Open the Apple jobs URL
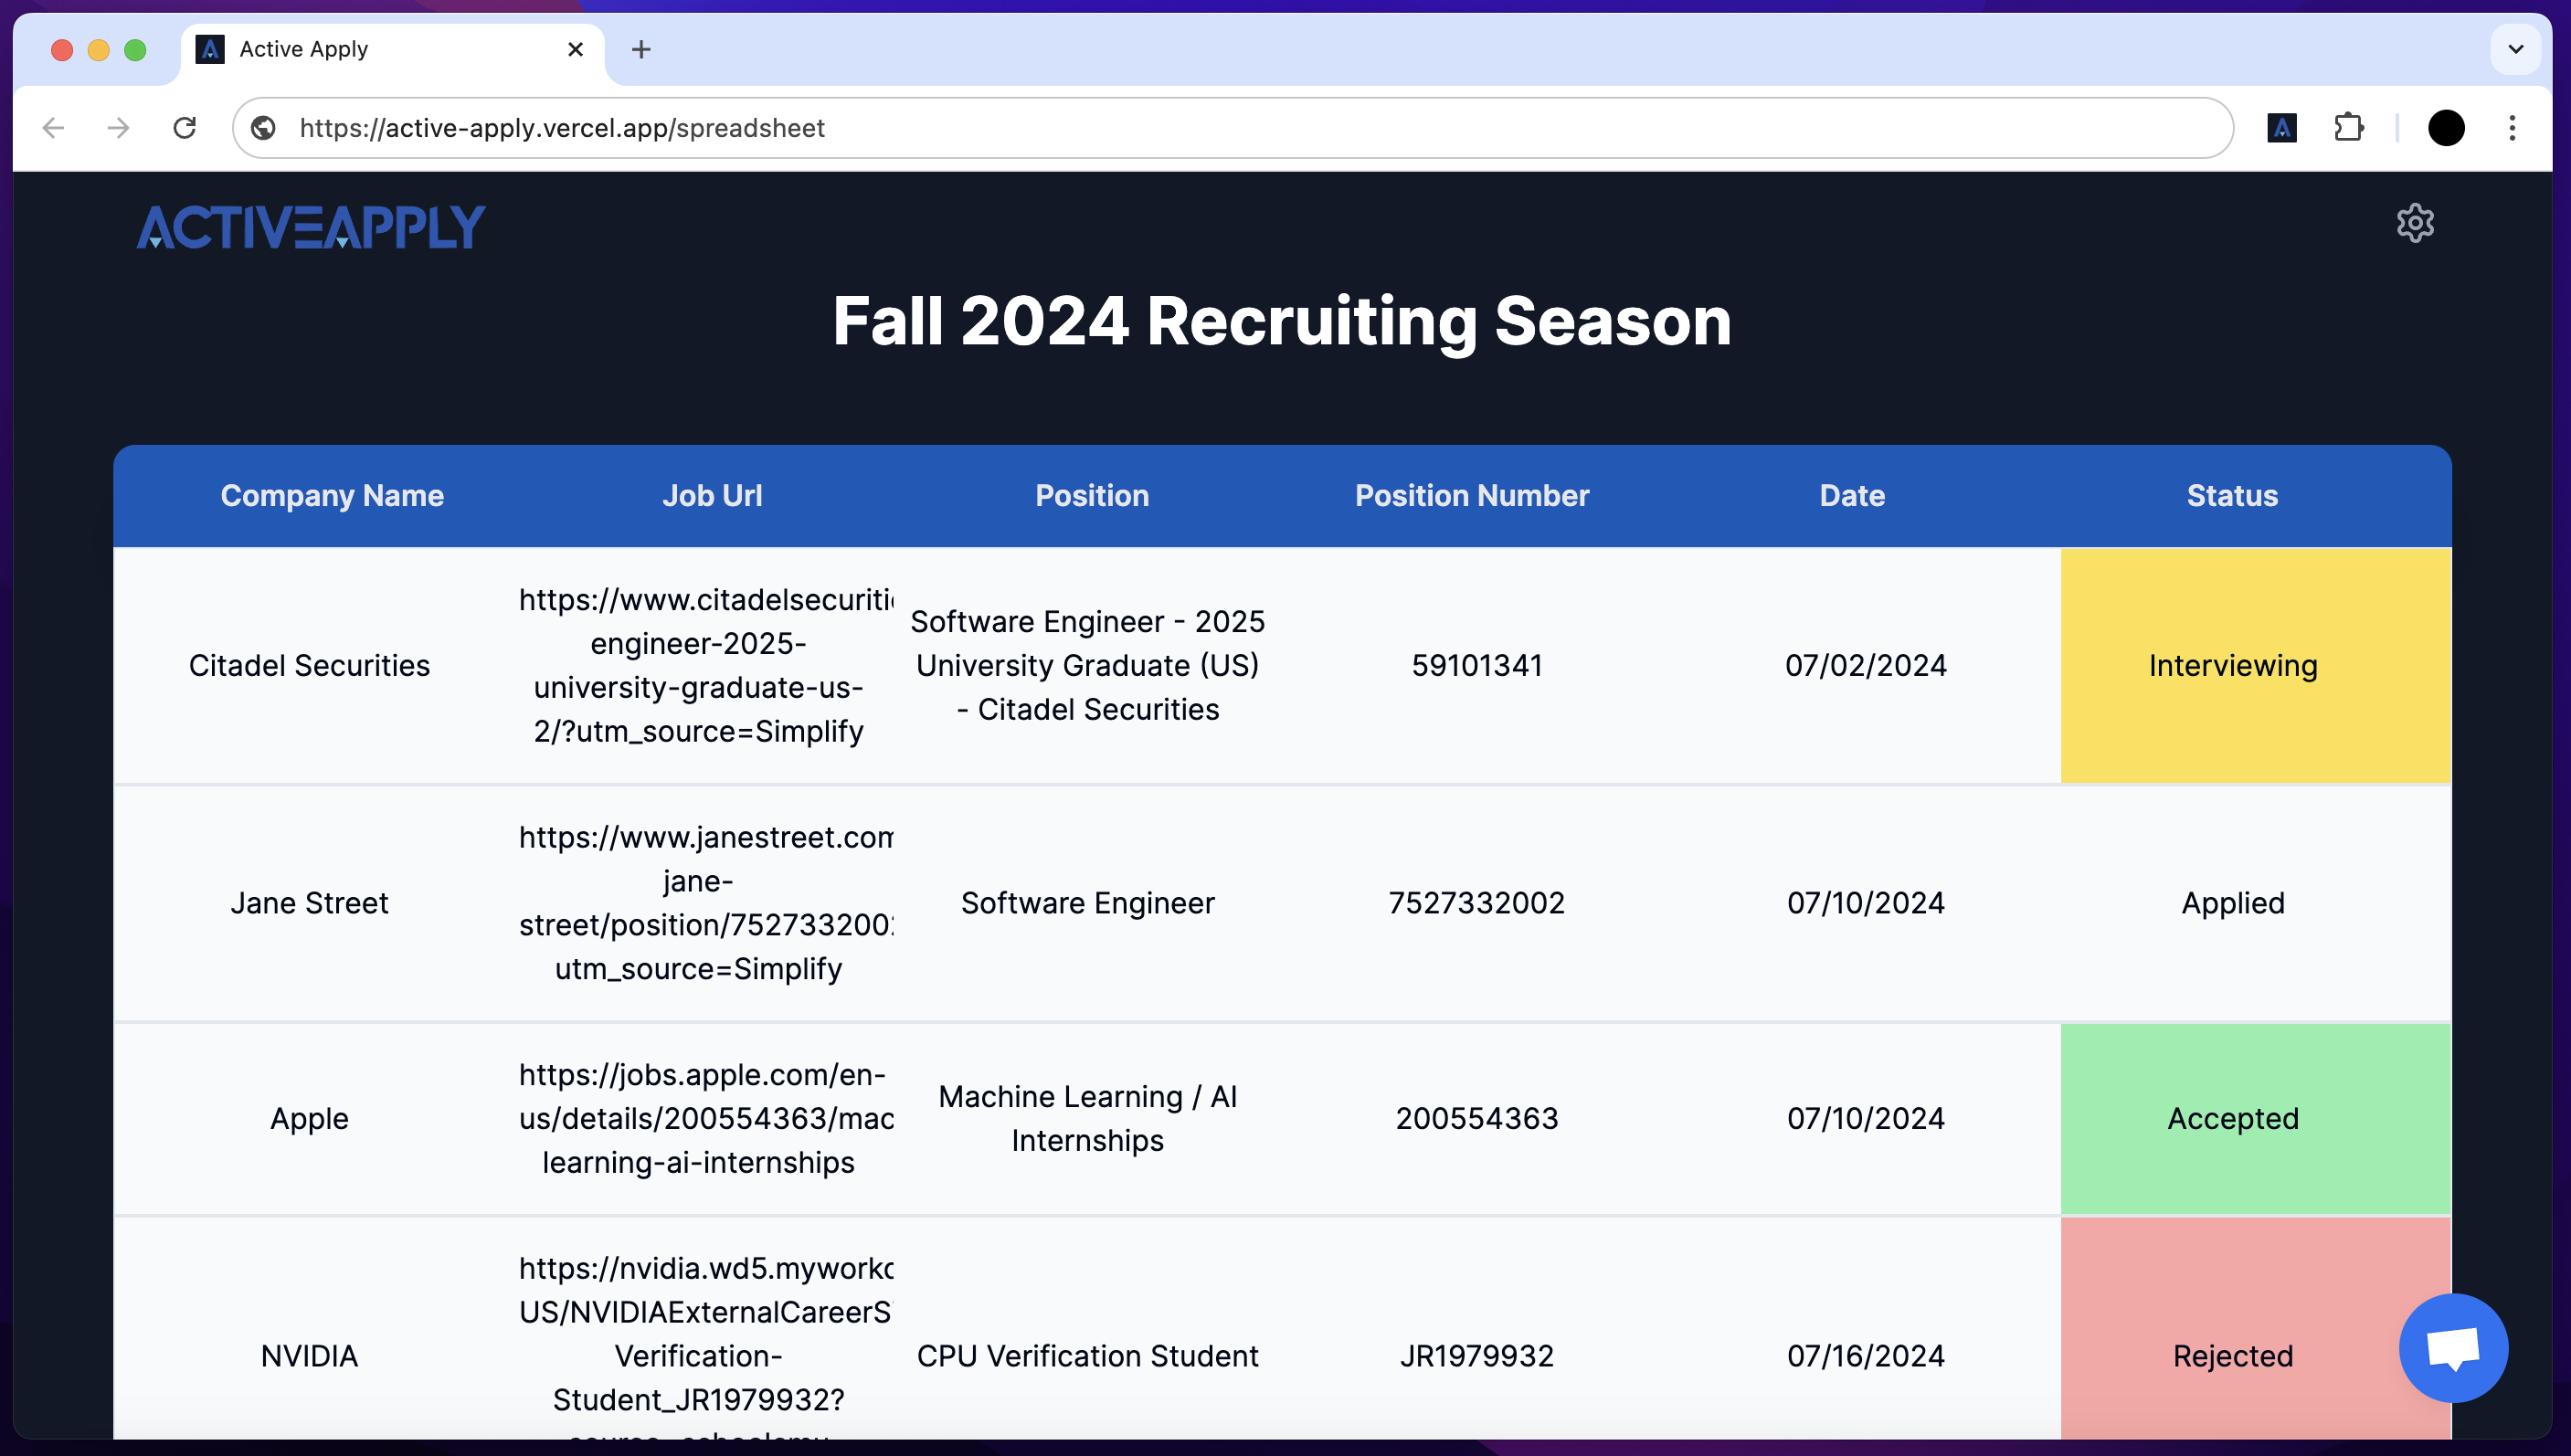The height and width of the screenshot is (1456, 2571). tap(705, 1118)
